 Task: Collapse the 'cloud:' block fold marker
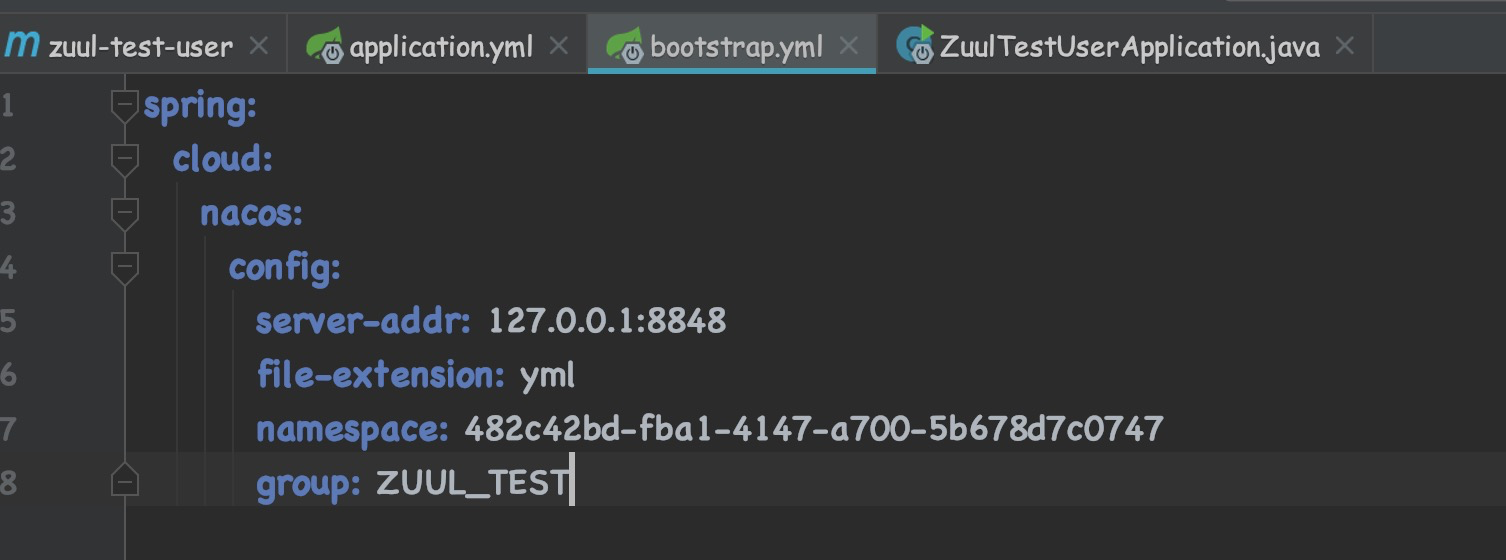[124, 159]
